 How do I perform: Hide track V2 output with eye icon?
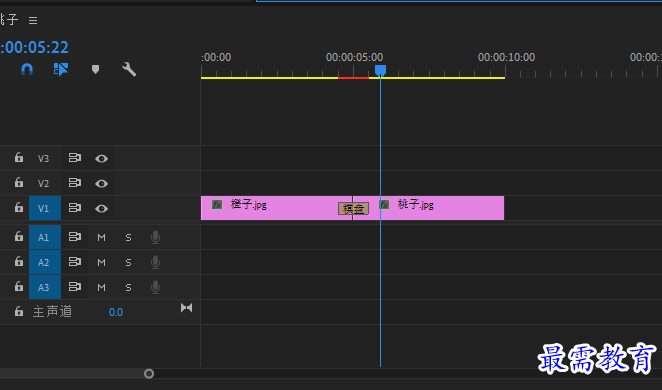pyautogui.click(x=101, y=183)
